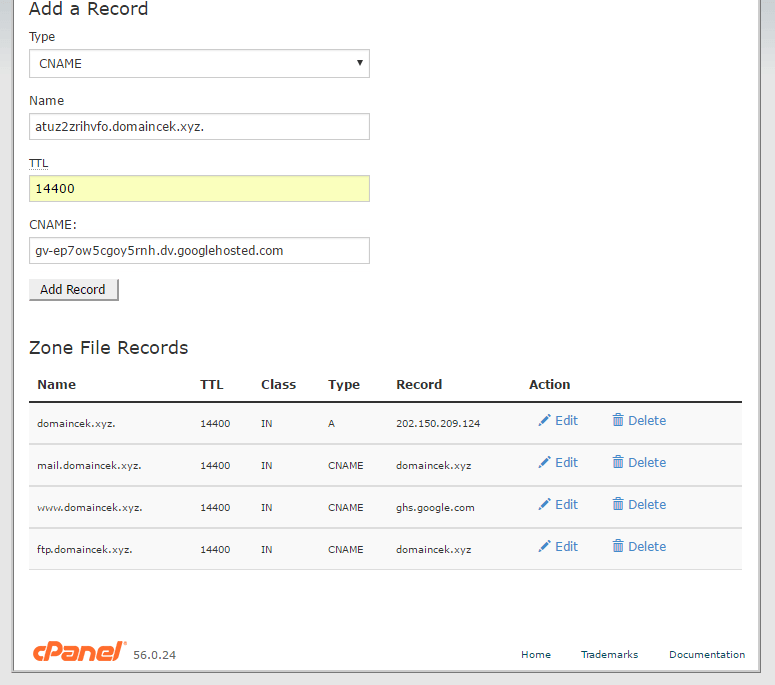Viewport: 775px width, 685px height.
Task: Click pencil Edit icon for ftp.domaincek.xyz. row
Action: 545,547
